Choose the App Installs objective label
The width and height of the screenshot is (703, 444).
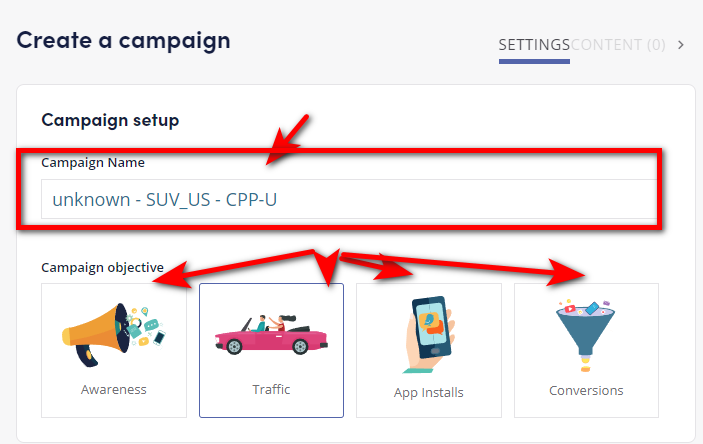pyautogui.click(x=429, y=392)
